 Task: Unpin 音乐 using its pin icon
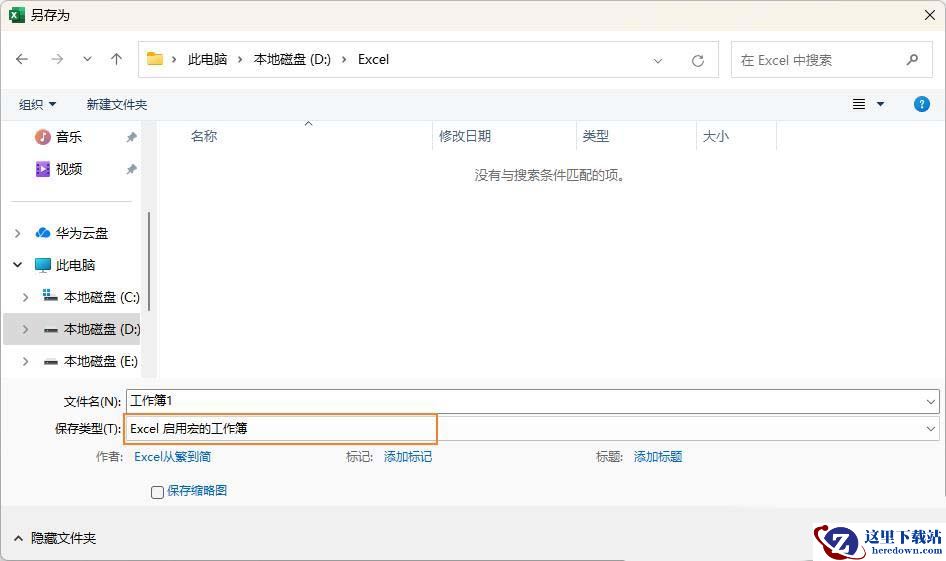131,137
